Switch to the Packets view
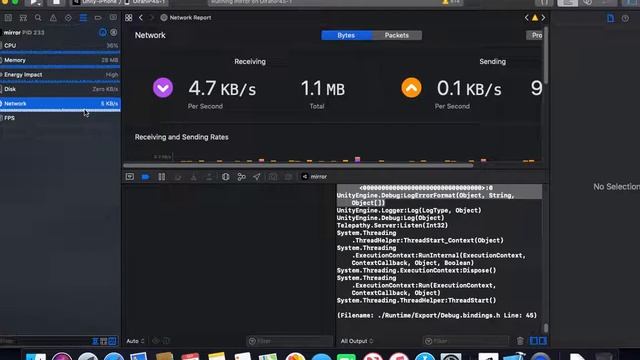Screen dimensions: 640x360 point(397,36)
